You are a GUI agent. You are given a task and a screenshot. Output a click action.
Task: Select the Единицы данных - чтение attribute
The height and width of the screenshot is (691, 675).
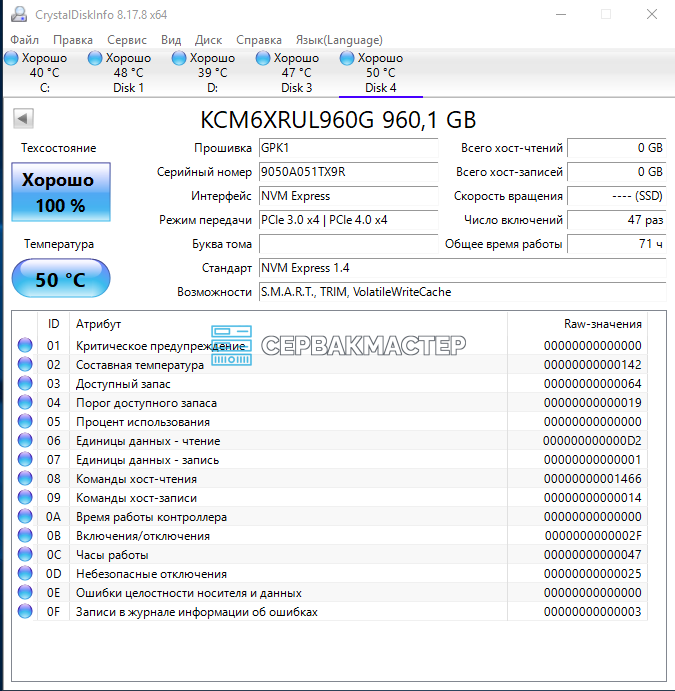[148, 441]
